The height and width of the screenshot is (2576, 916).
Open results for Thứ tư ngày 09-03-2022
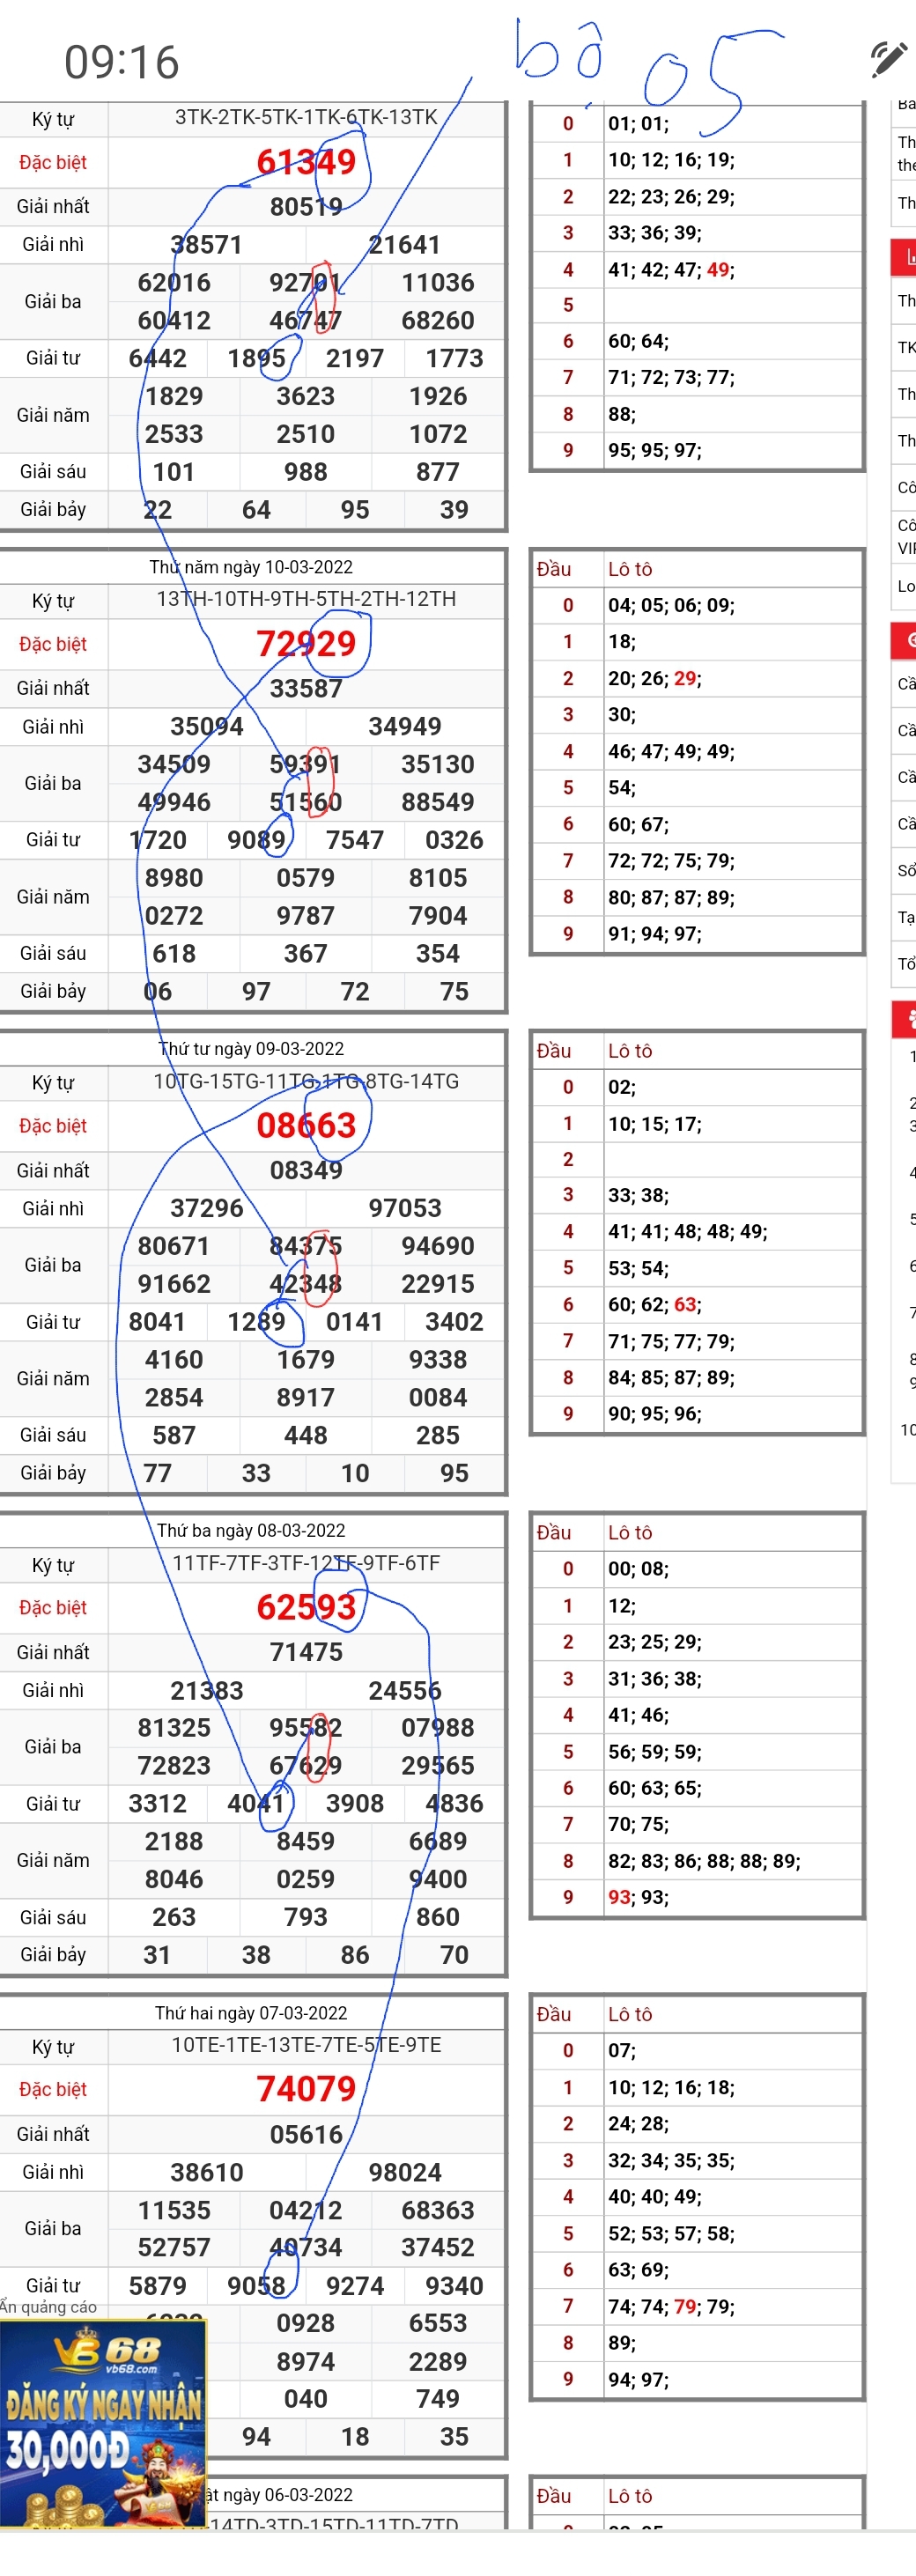[x=251, y=1048]
